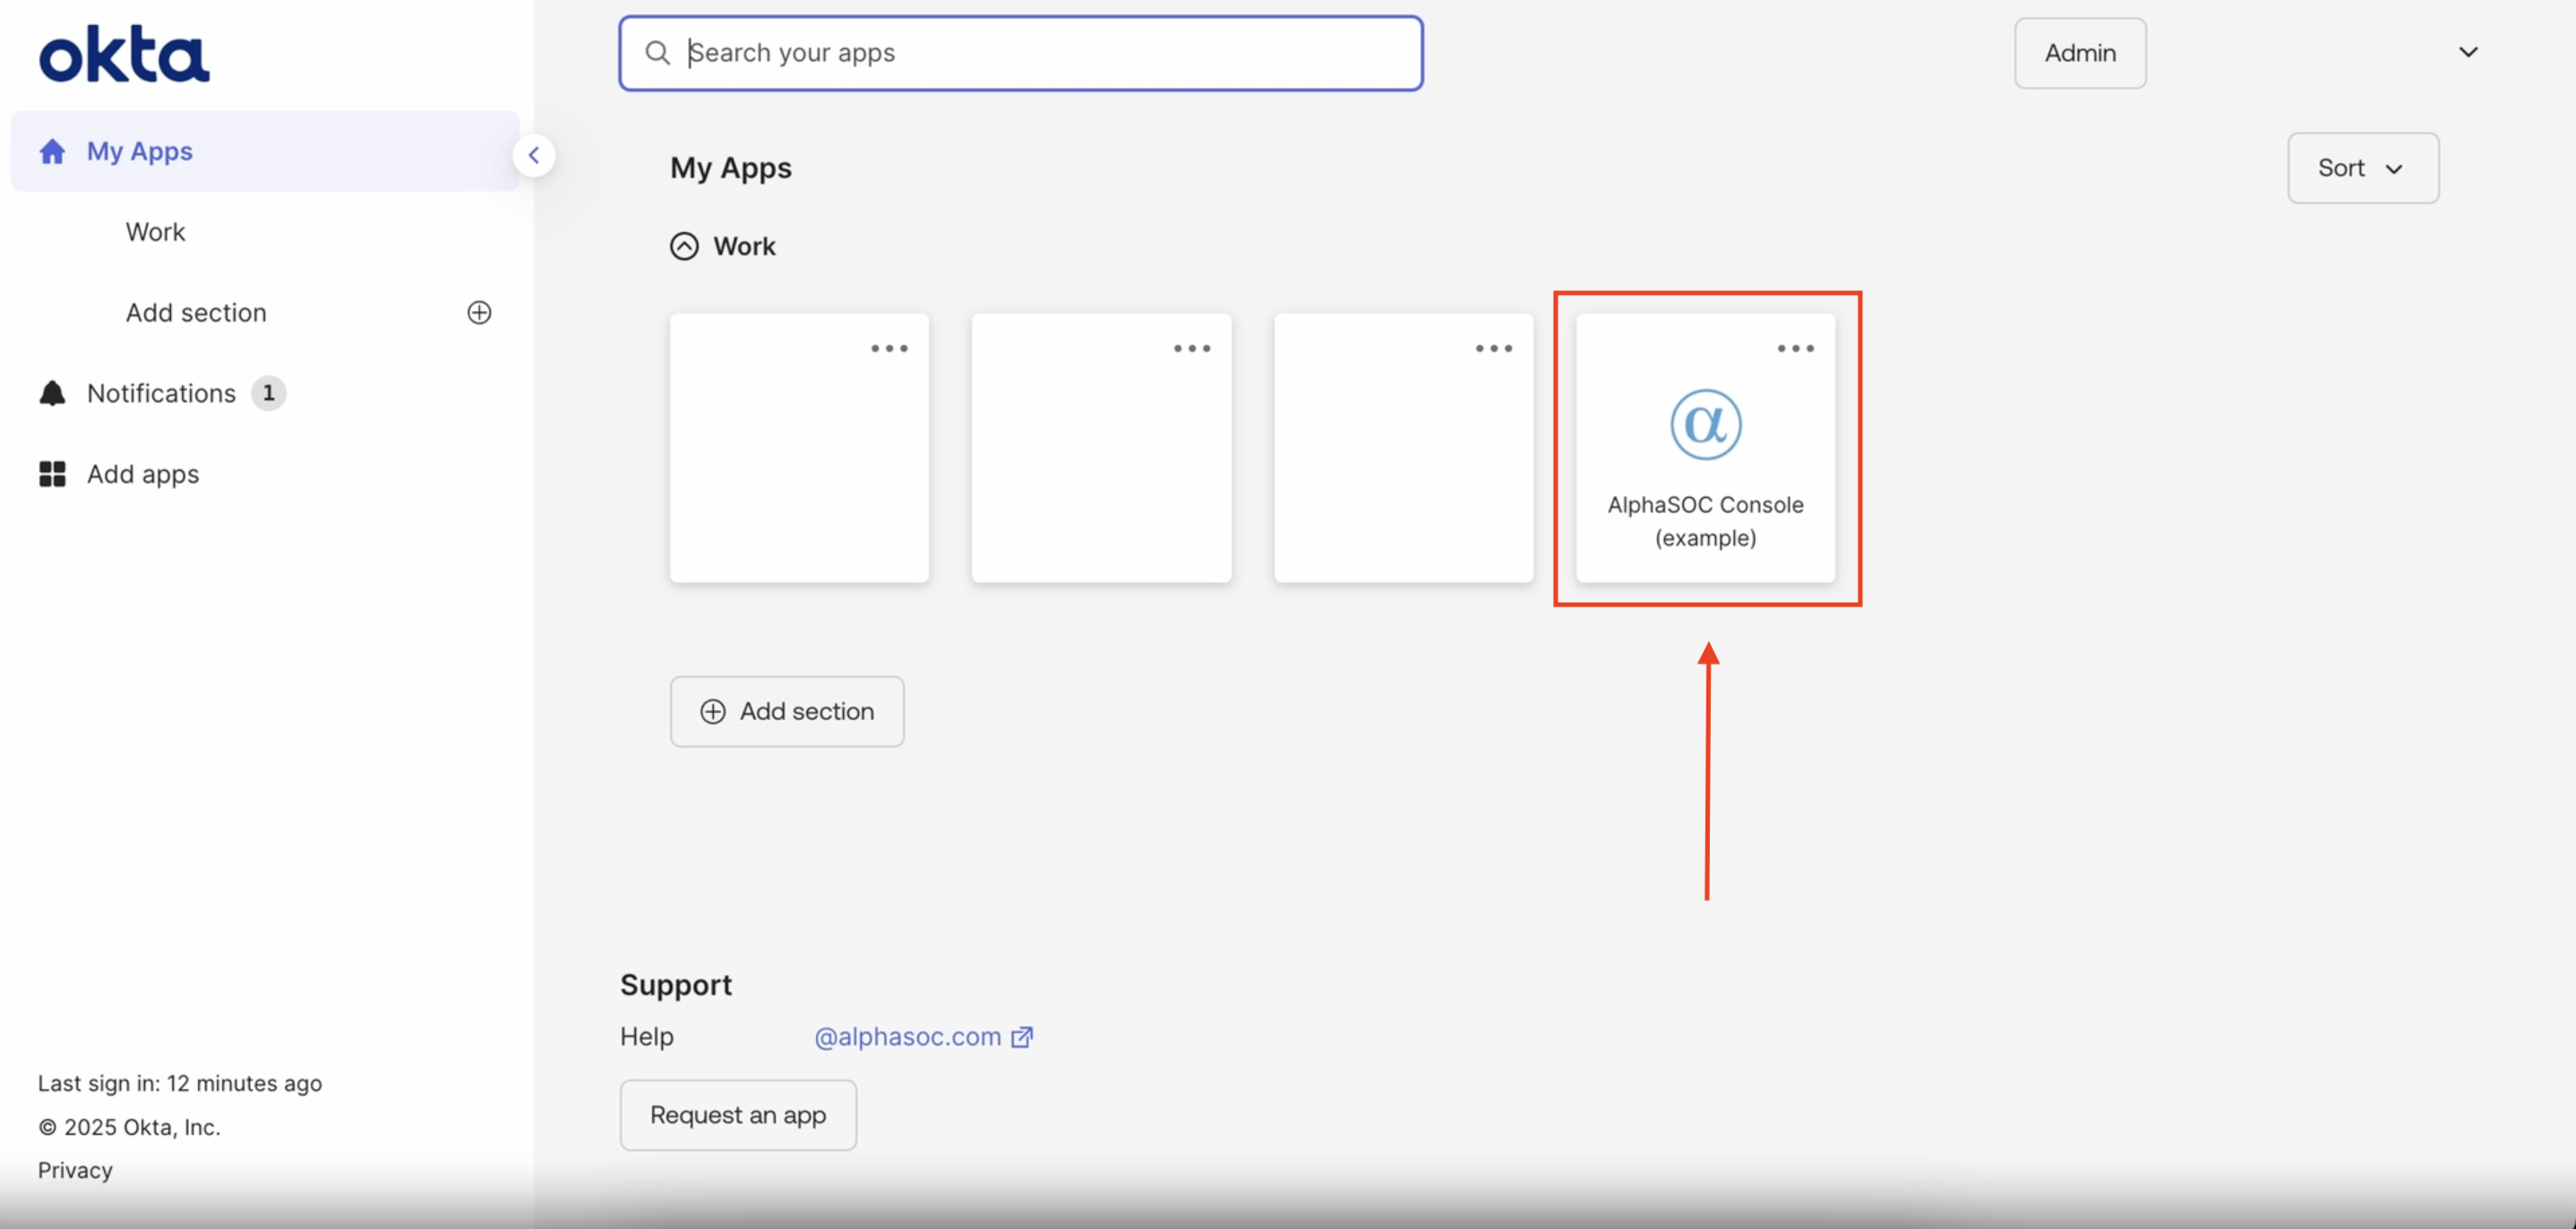Open Notifications in the sidebar
Image resolution: width=2576 pixels, height=1229 pixels.
[161, 393]
